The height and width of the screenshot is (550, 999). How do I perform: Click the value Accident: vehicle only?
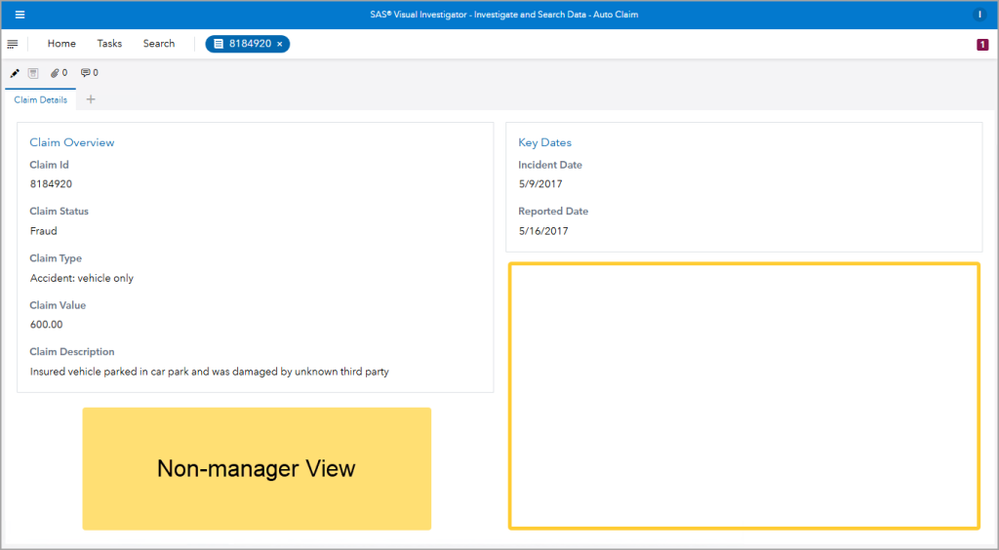(82, 278)
